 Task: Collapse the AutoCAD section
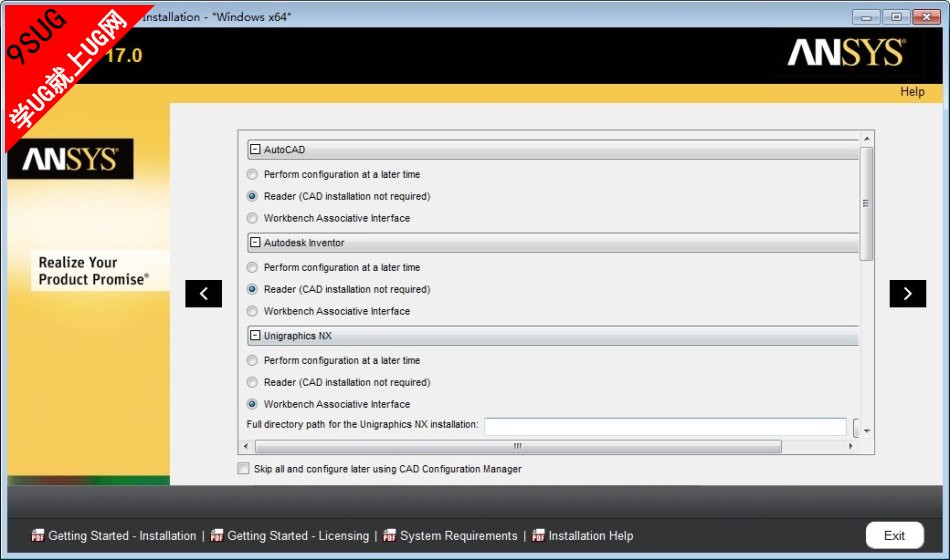(255, 149)
